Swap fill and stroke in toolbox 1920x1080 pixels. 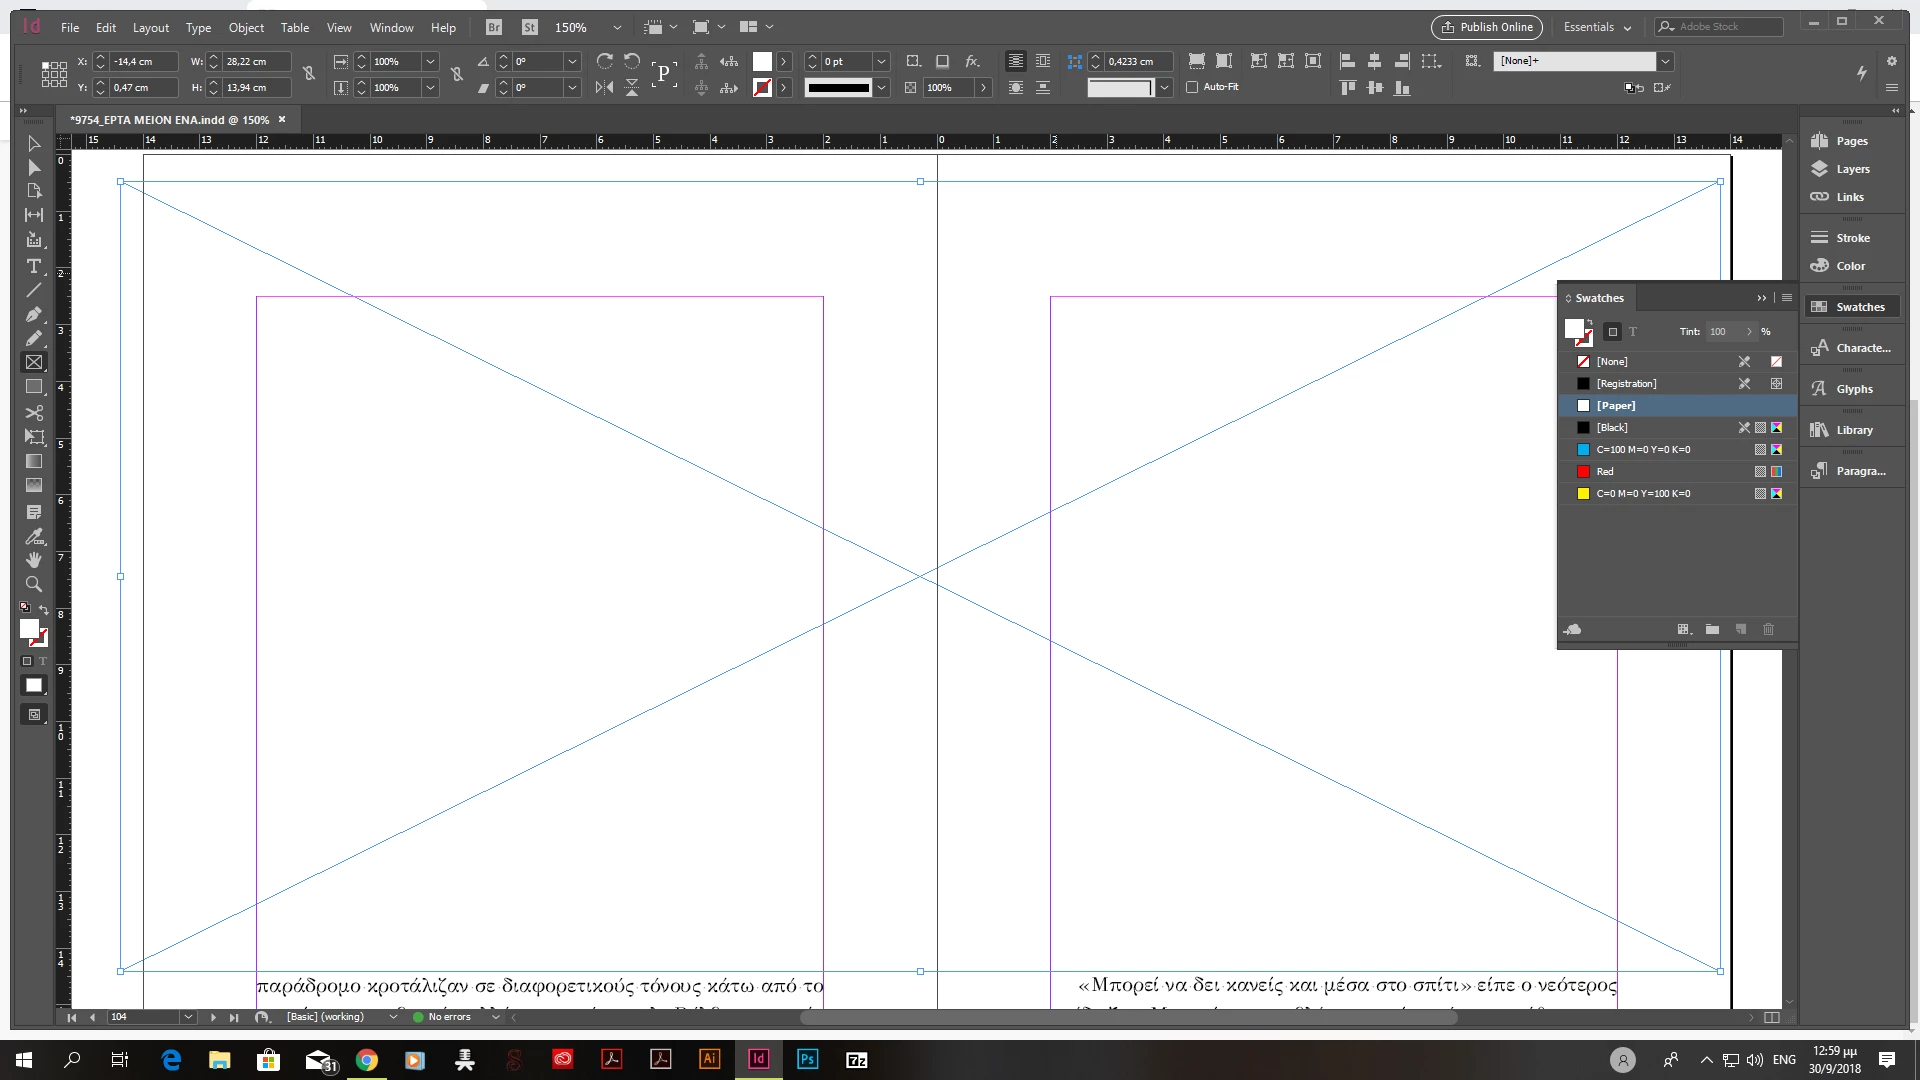pos(44,609)
